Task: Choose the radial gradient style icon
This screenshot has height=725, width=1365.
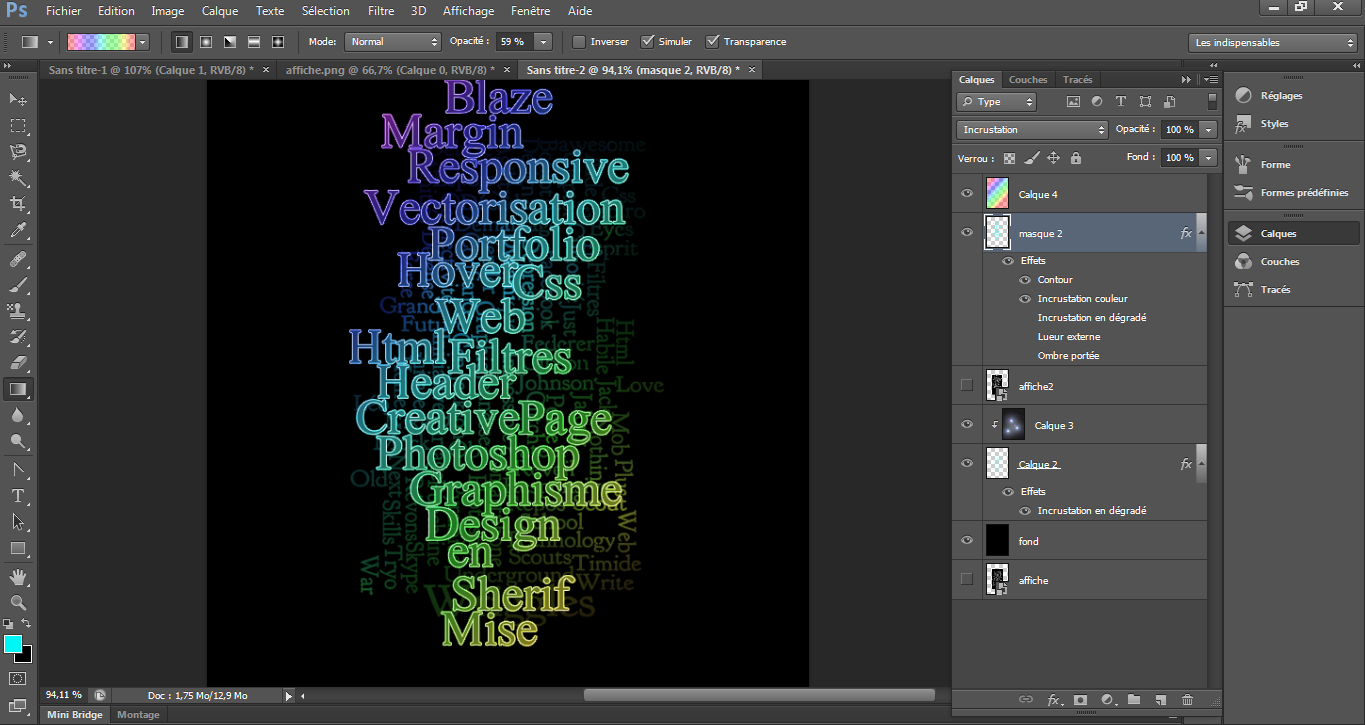Action: pyautogui.click(x=206, y=42)
